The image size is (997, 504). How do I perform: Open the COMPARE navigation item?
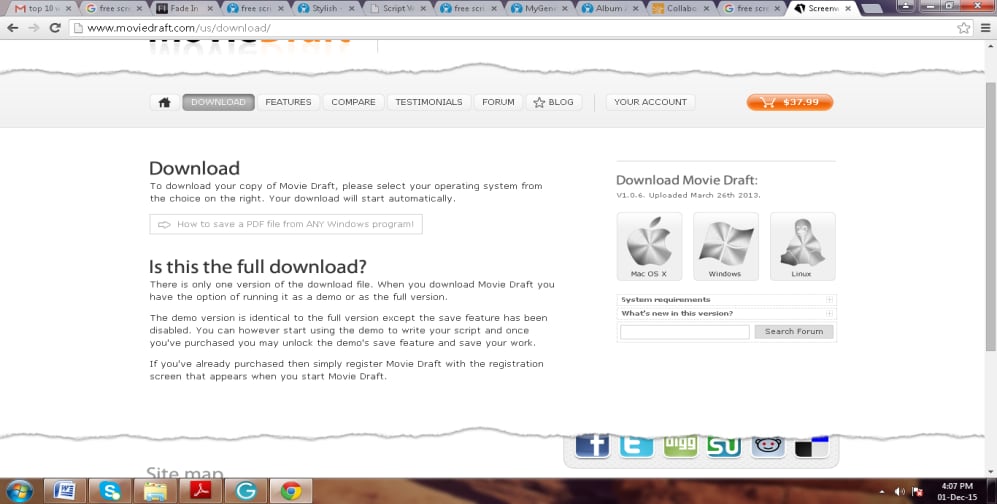click(354, 102)
